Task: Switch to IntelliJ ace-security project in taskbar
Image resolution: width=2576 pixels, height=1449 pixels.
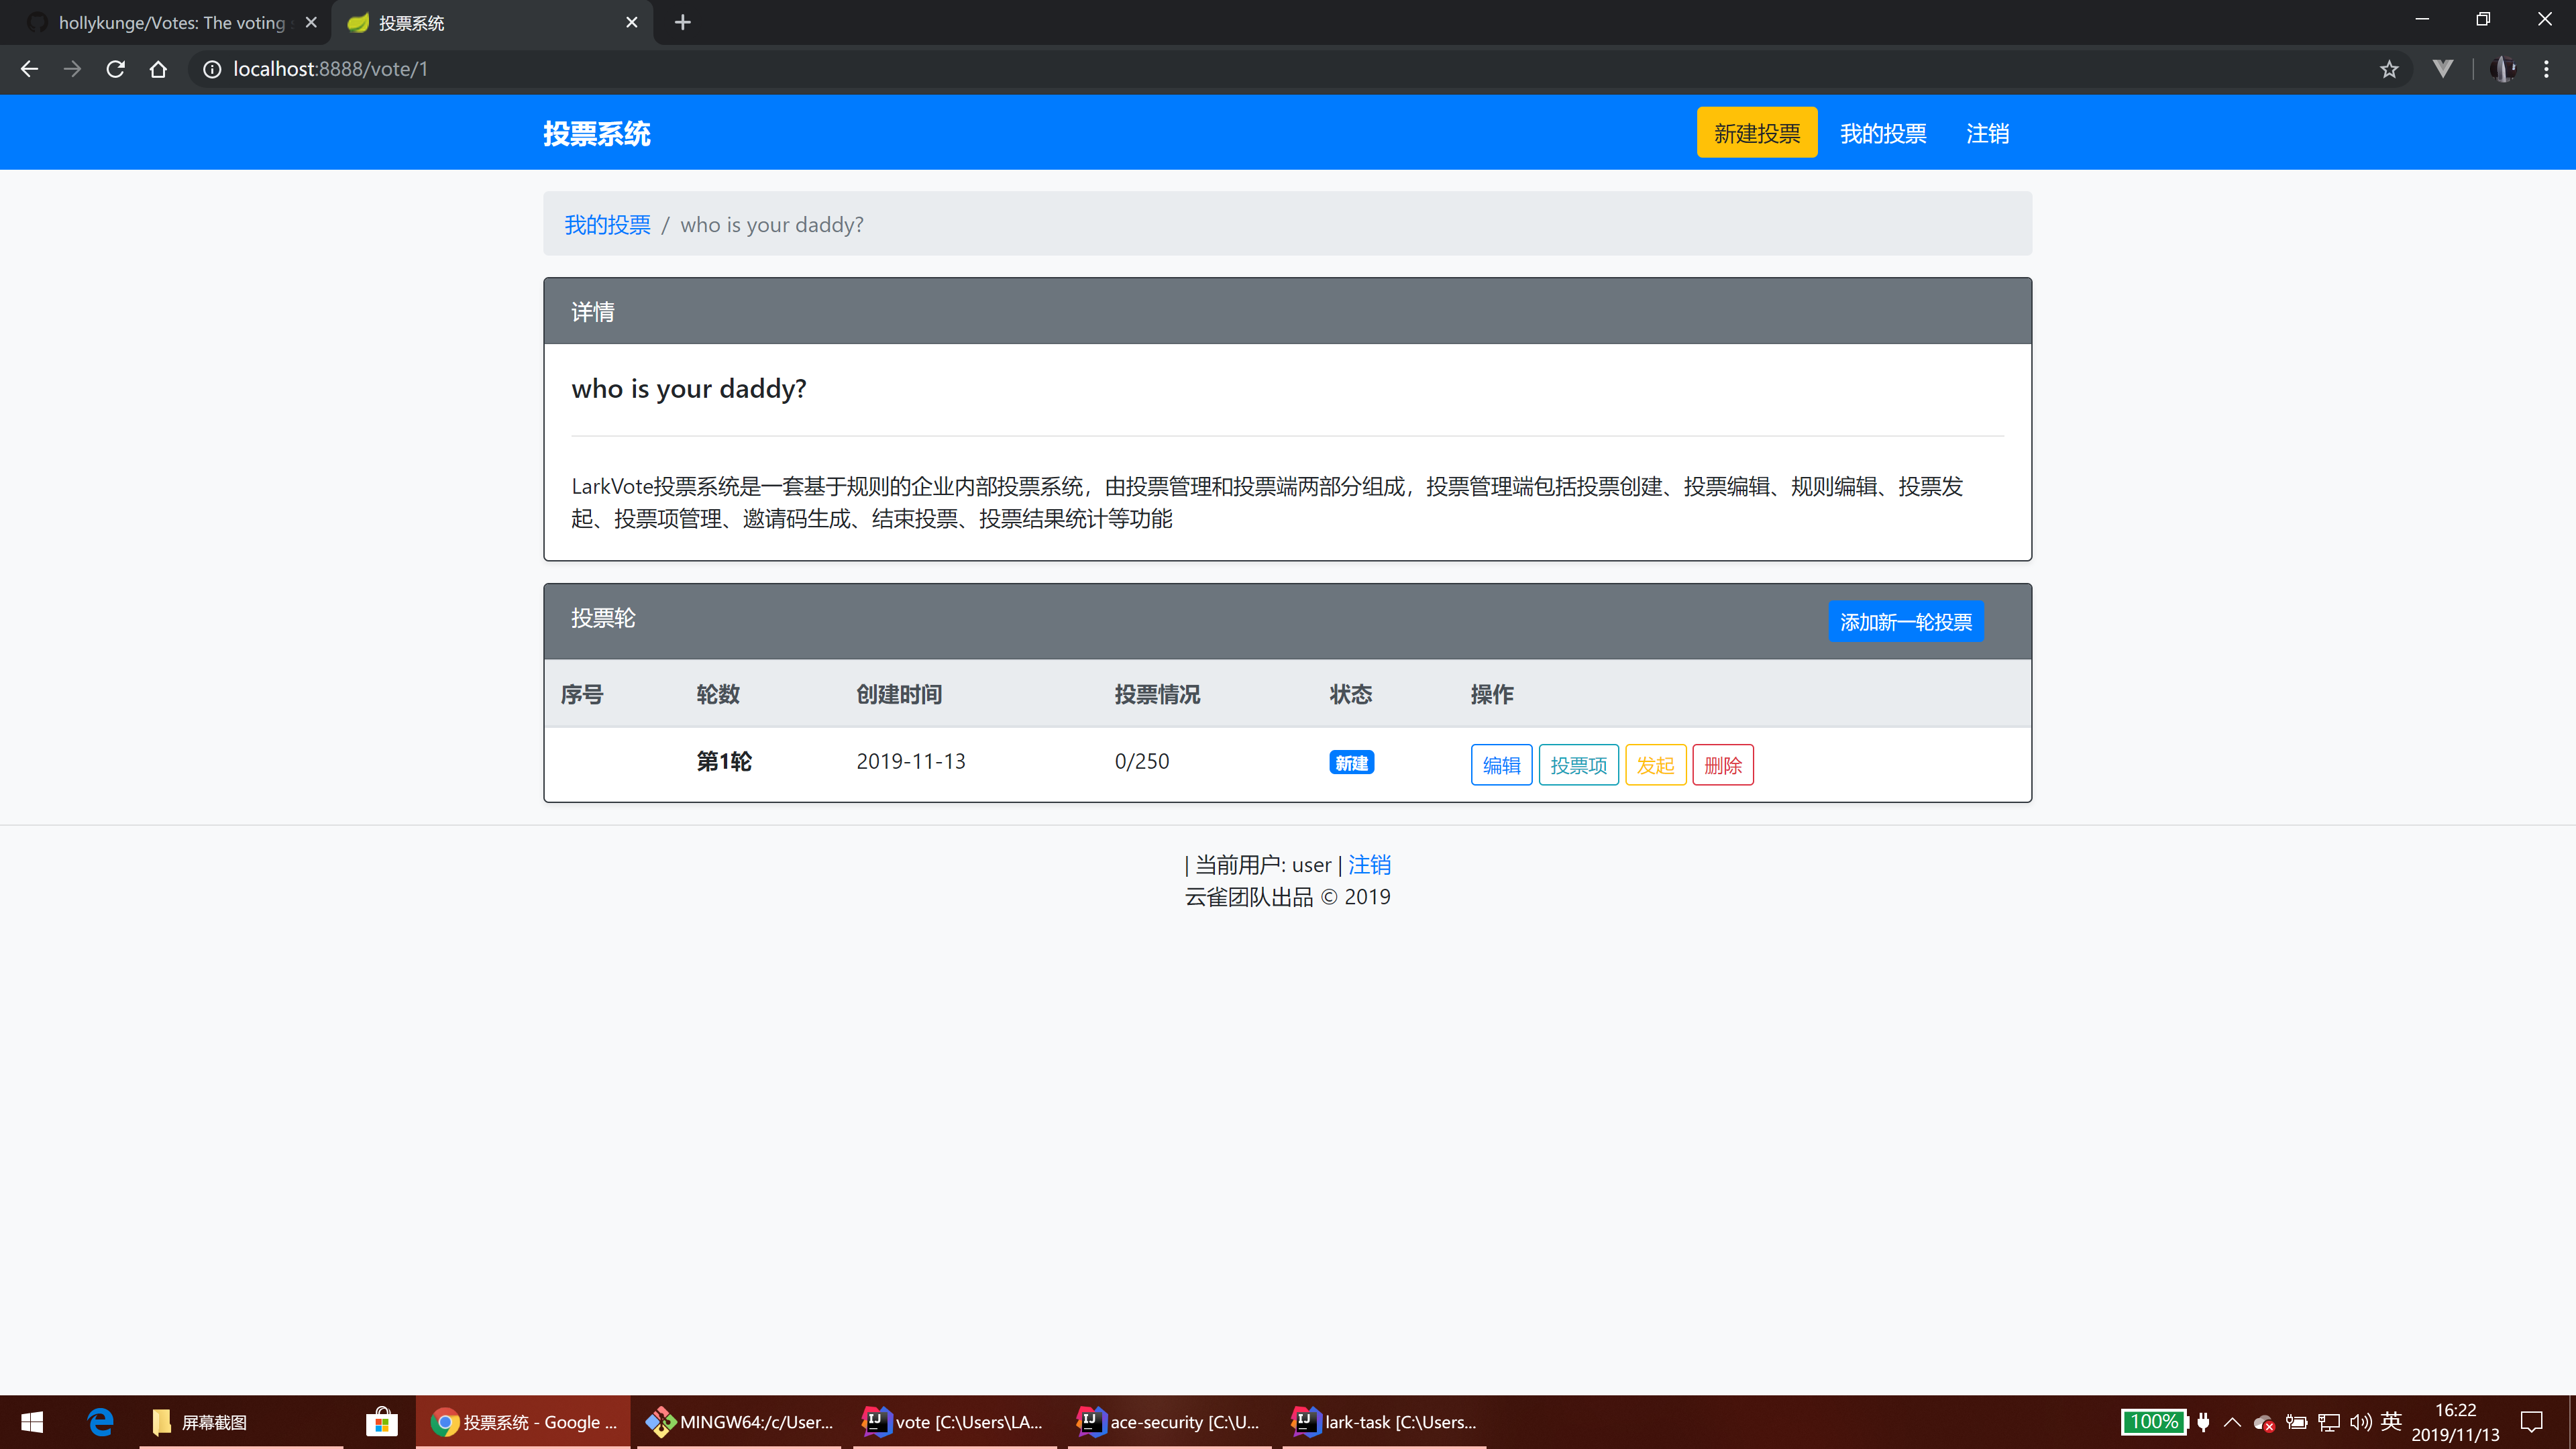Action: coord(1169,1422)
